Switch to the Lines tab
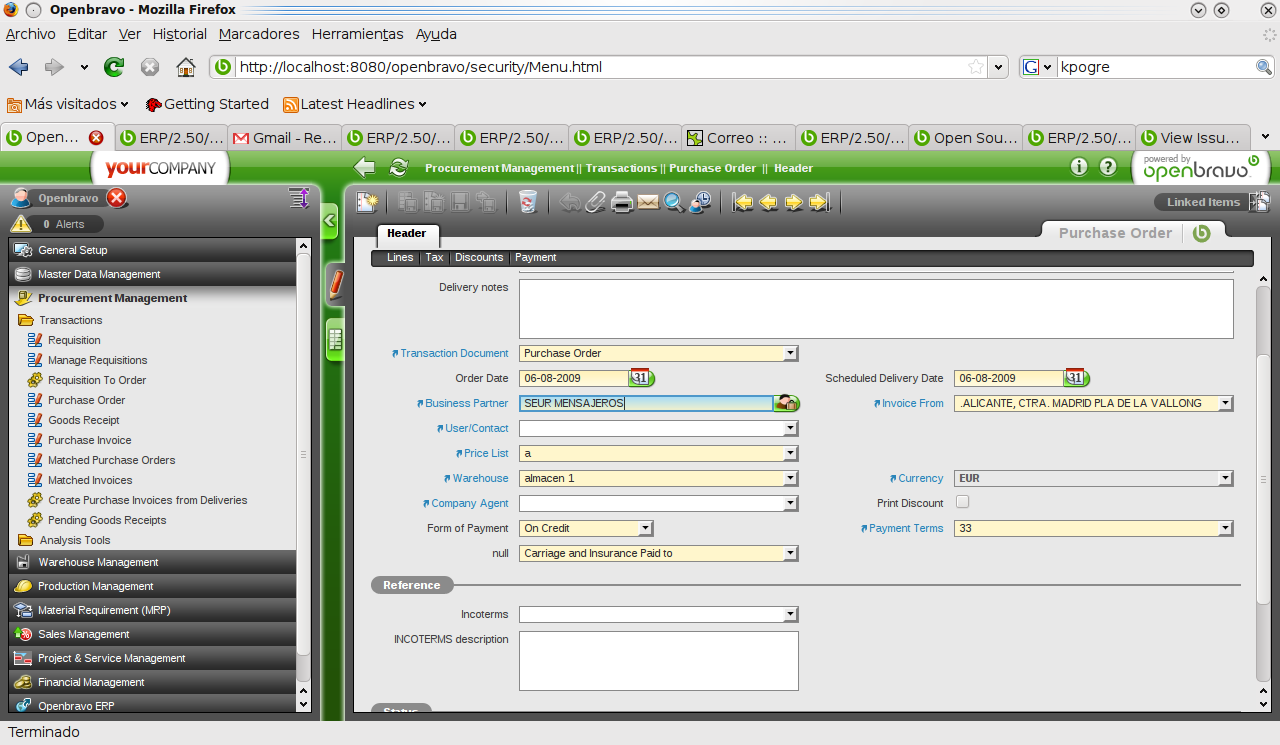Image resolution: width=1280 pixels, height=745 pixels. pos(400,257)
